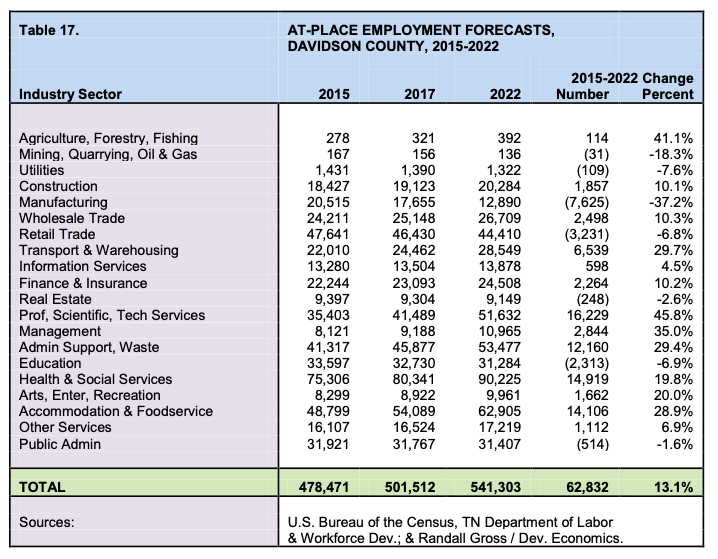Select the Health & Social Services label
Viewport: 718px width, 559px height.
[96, 379]
